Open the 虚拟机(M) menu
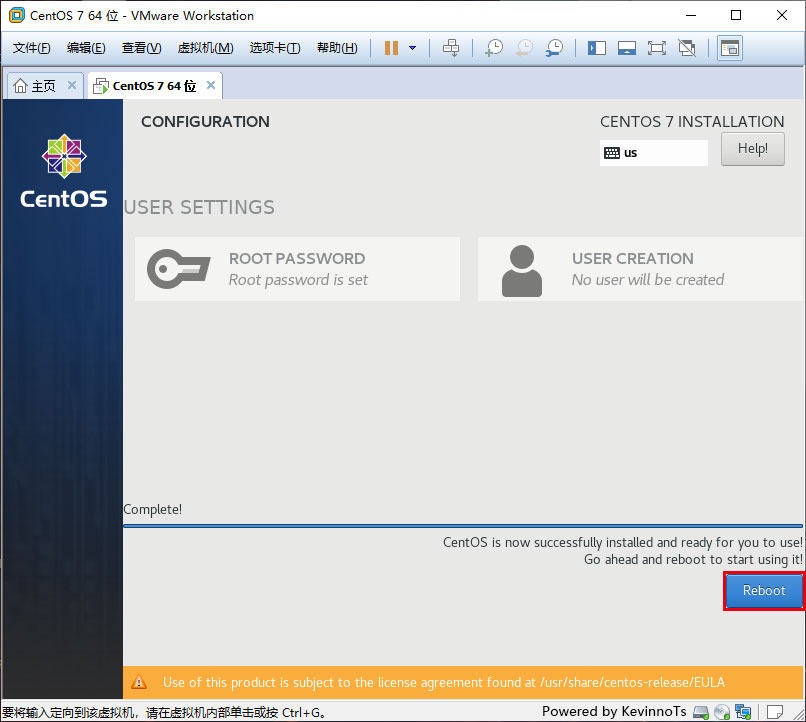Image resolution: width=806 pixels, height=722 pixels. pyautogui.click(x=205, y=48)
